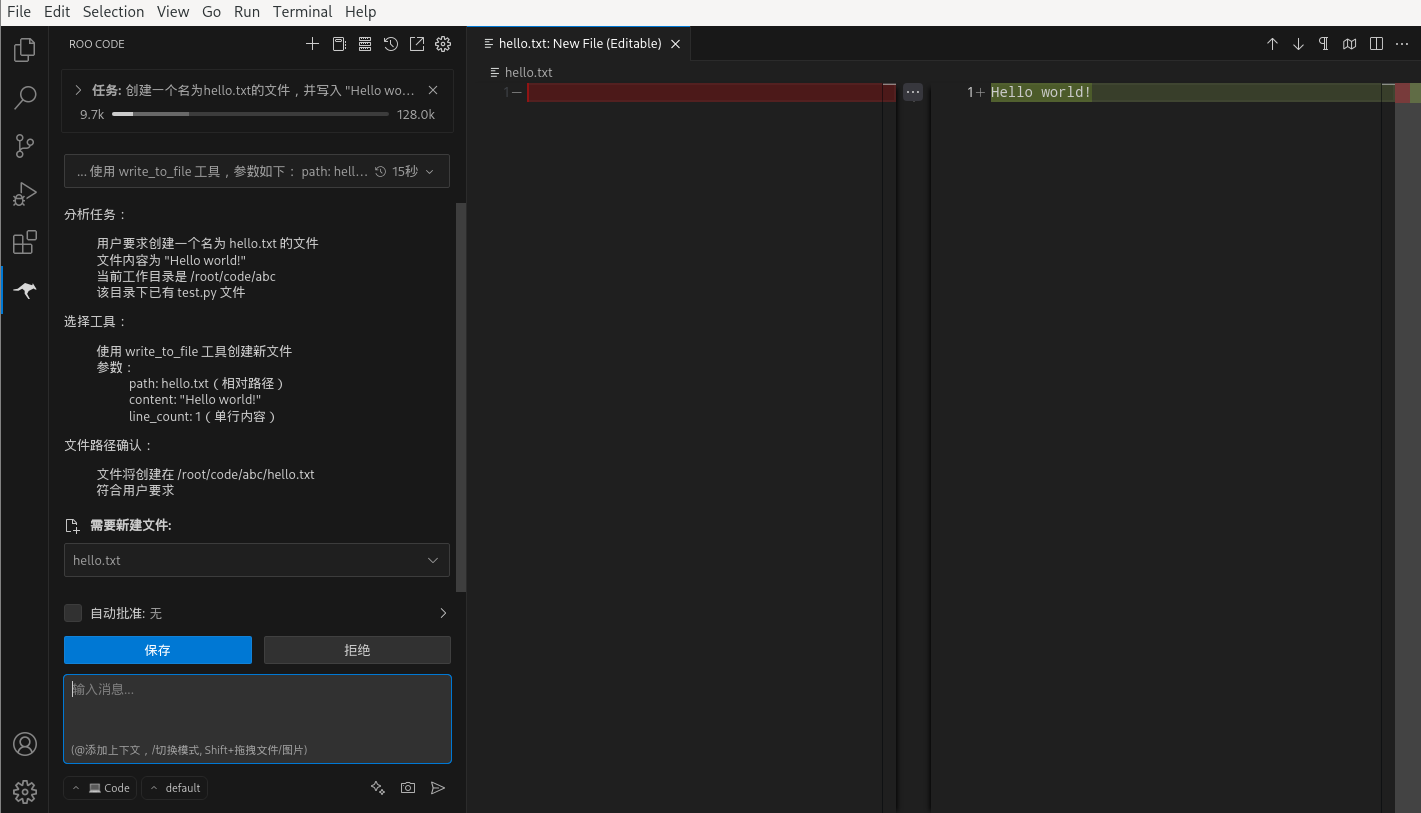This screenshot has height=813, width=1421.
Task: Open the Source Control view
Action: tap(25, 146)
